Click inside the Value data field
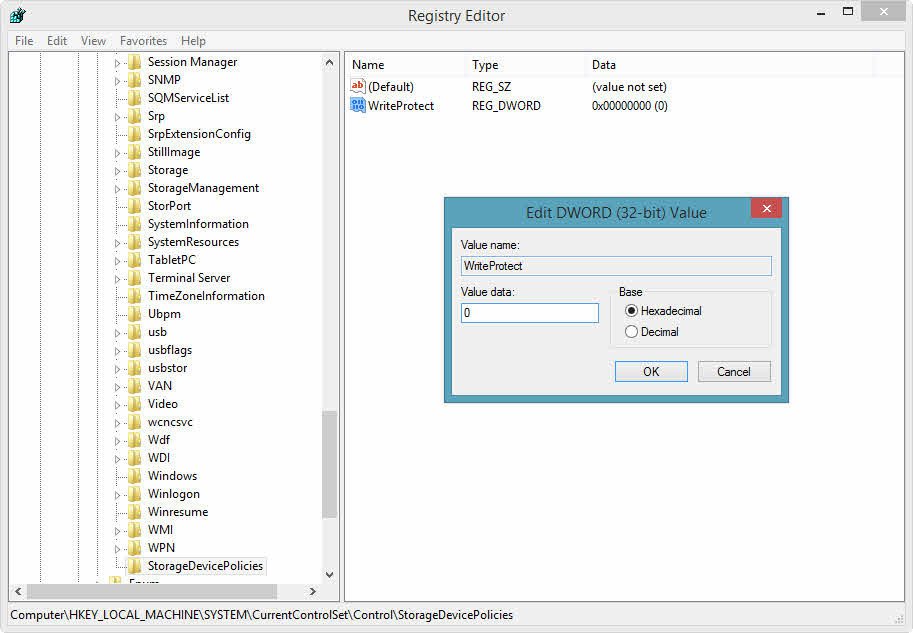Image resolution: width=913 pixels, height=633 pixels. pos(529,312)
